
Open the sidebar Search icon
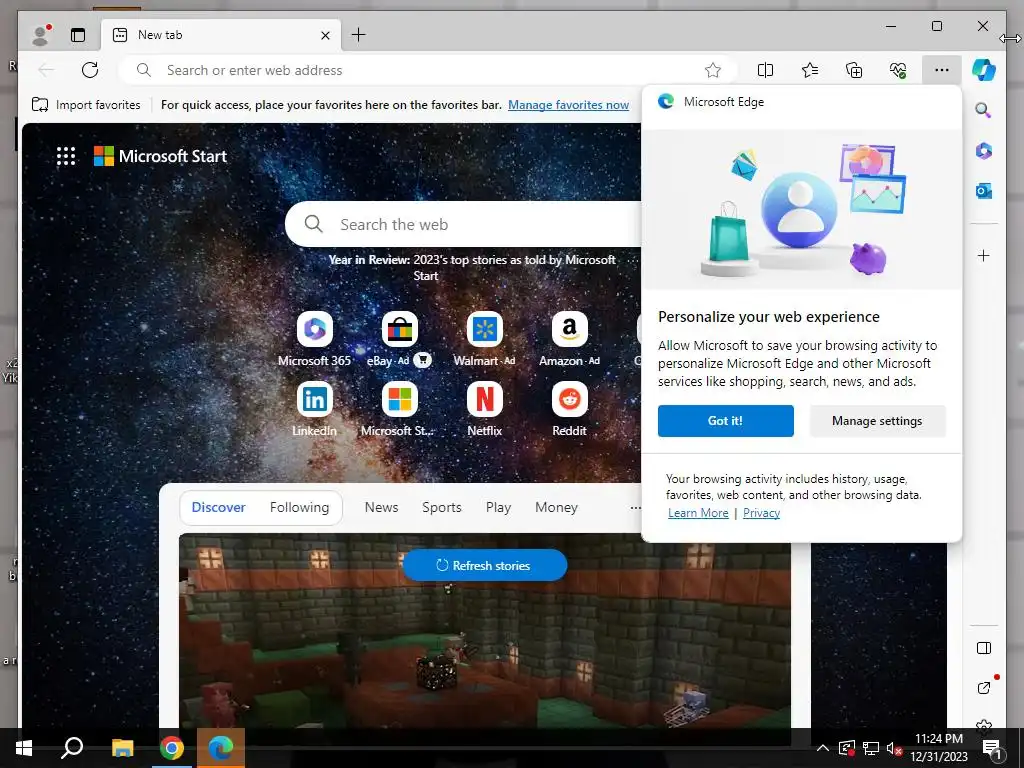(x=984, y=110)
